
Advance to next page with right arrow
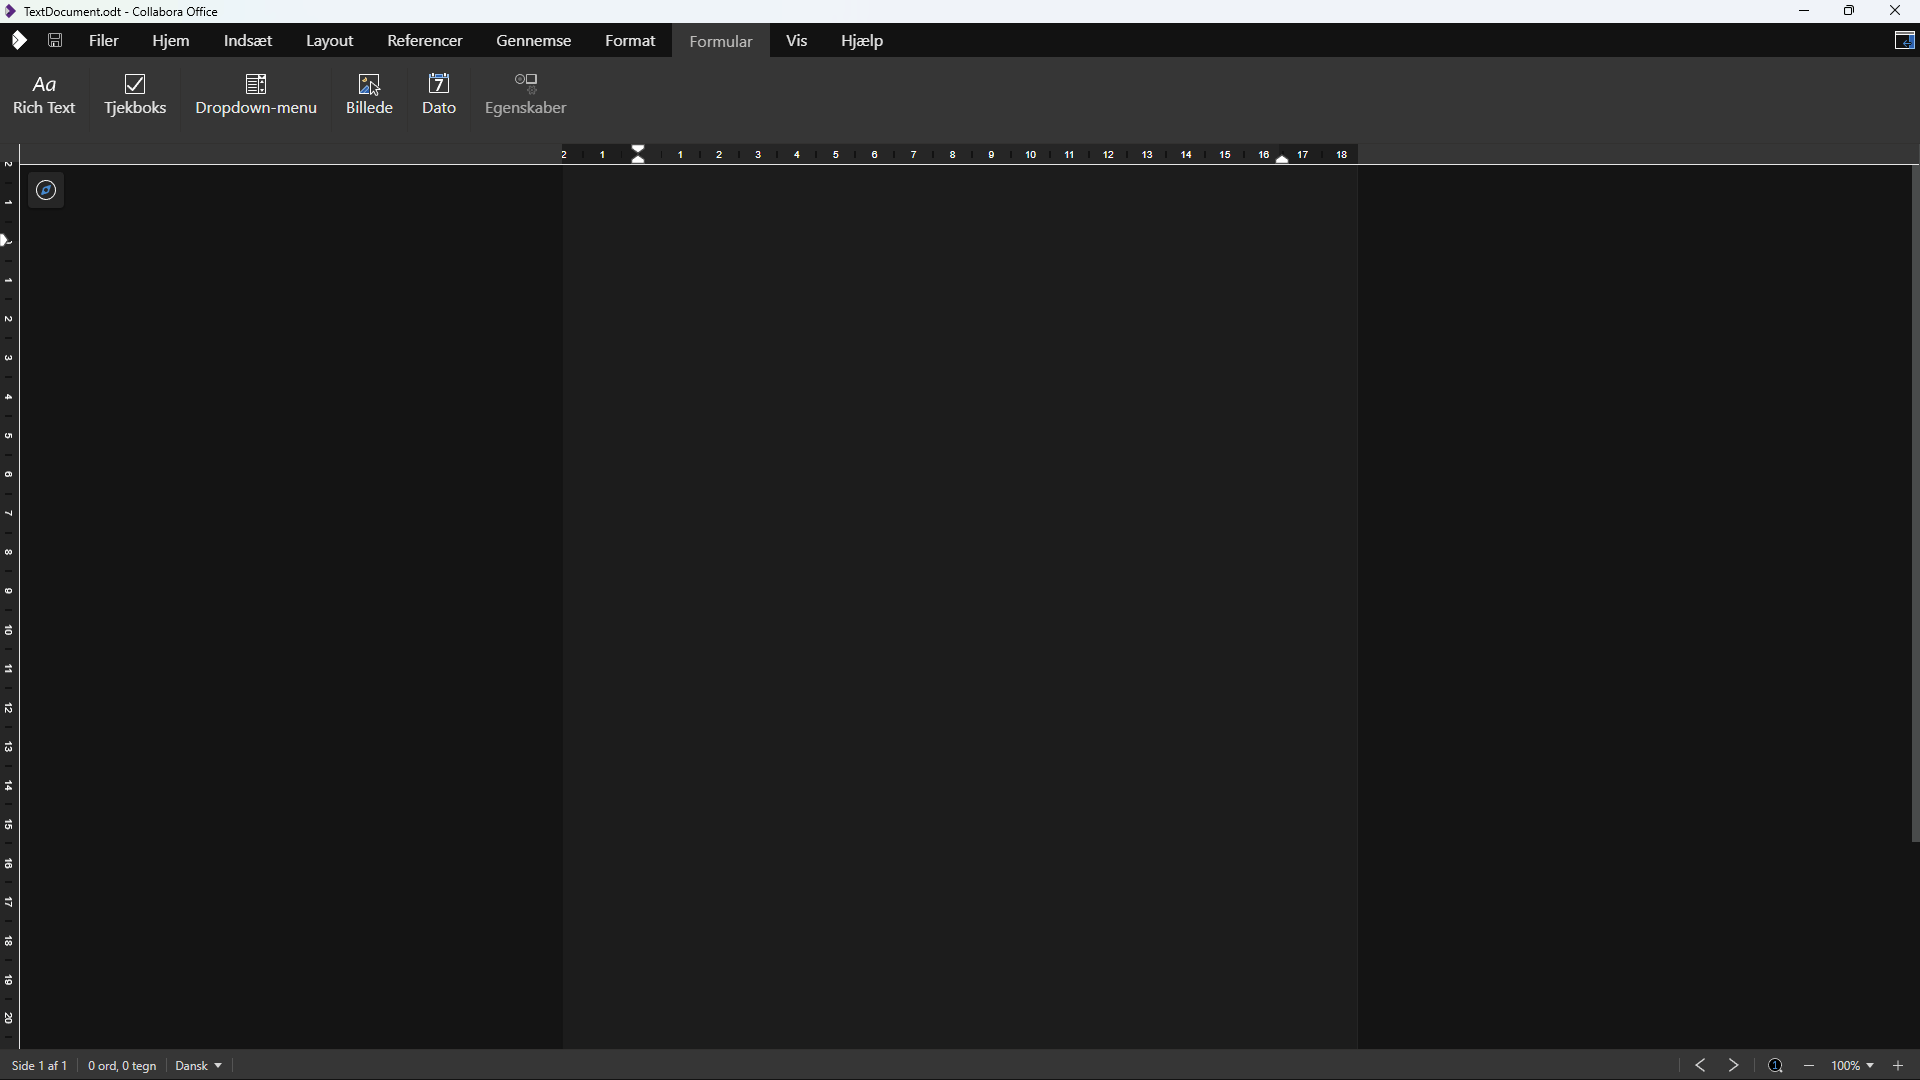point(1733,1065)
